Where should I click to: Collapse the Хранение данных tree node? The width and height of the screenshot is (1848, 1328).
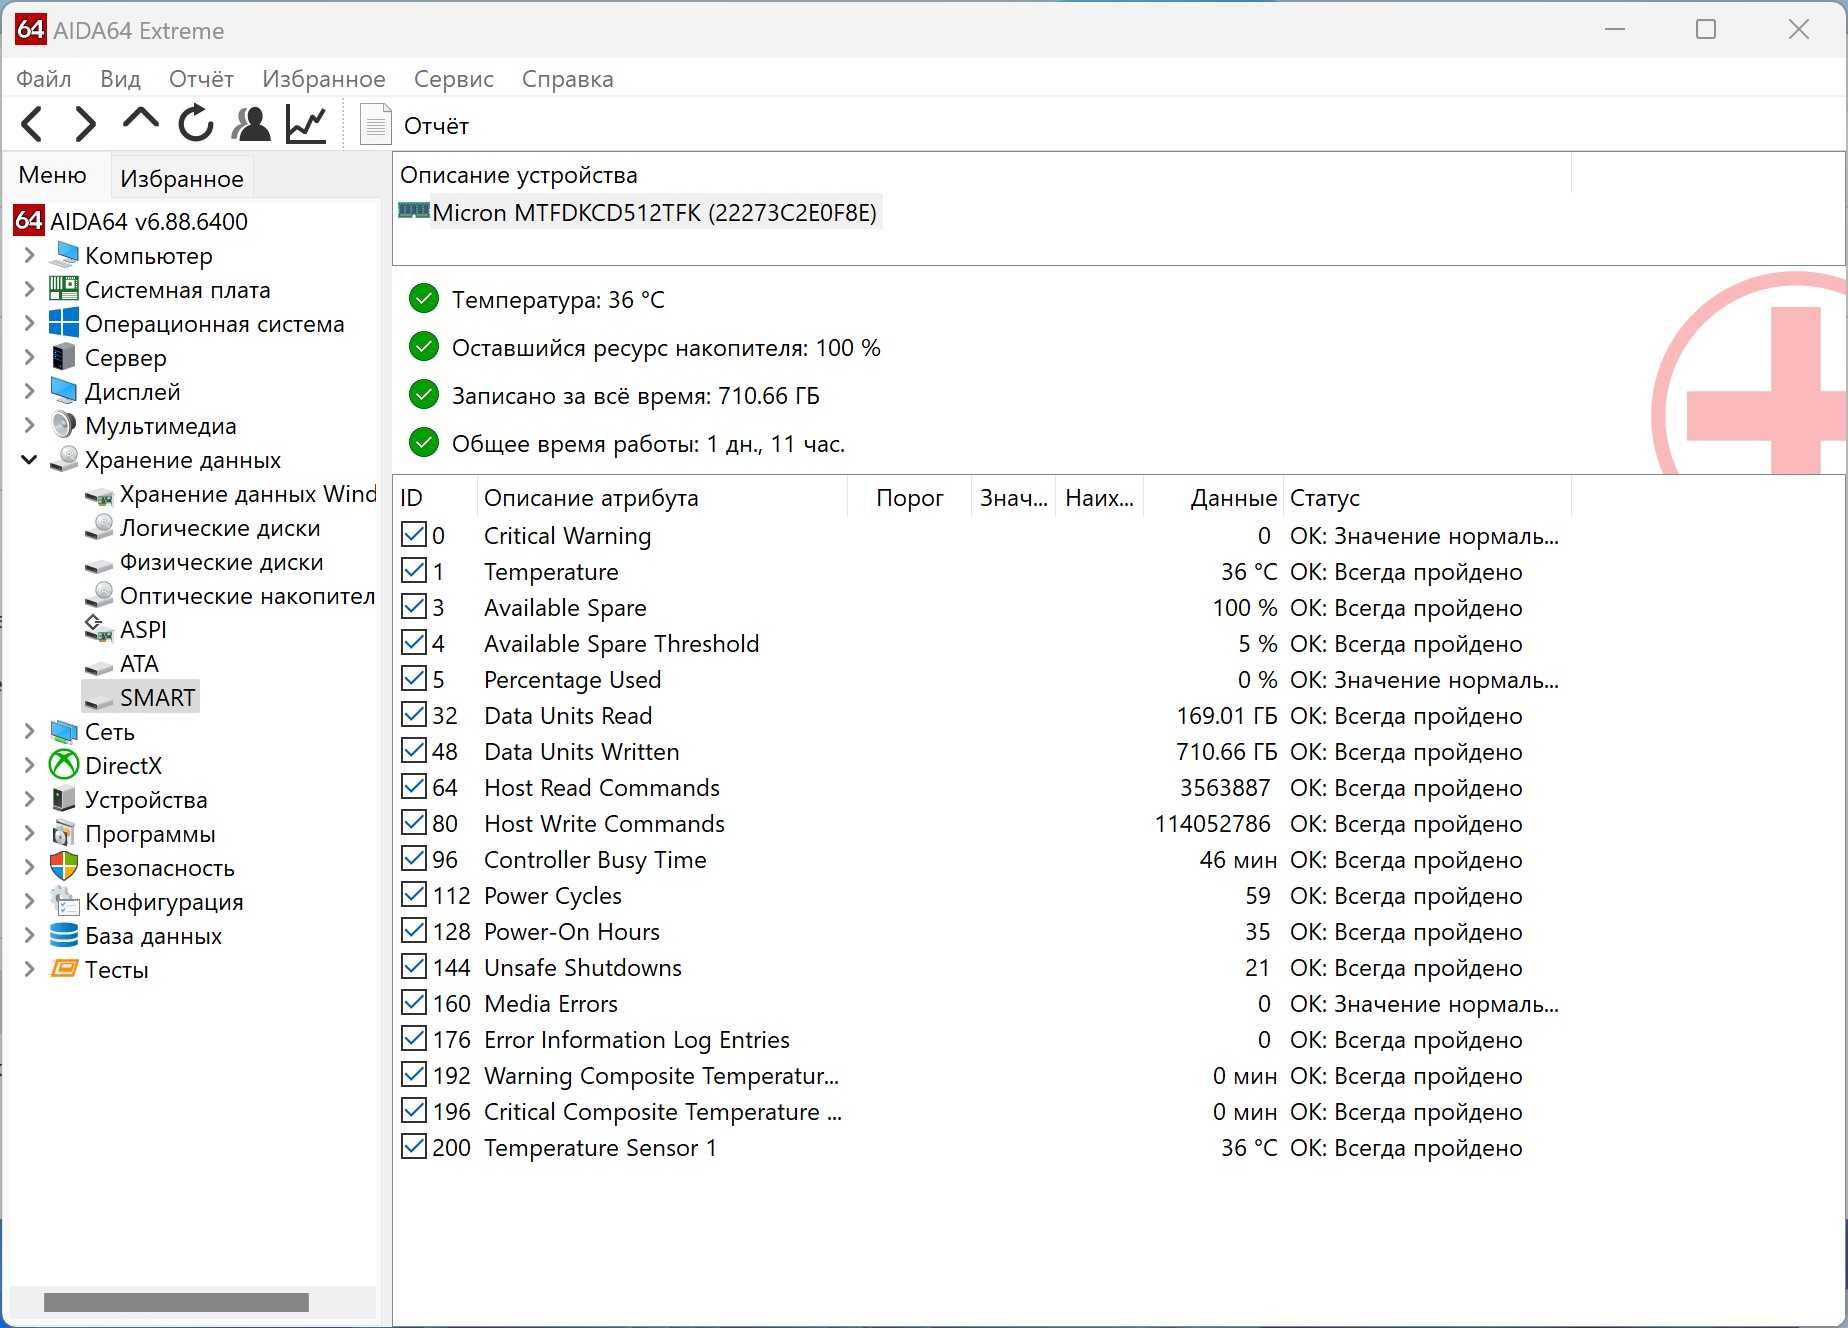click(x=29, y=459)
